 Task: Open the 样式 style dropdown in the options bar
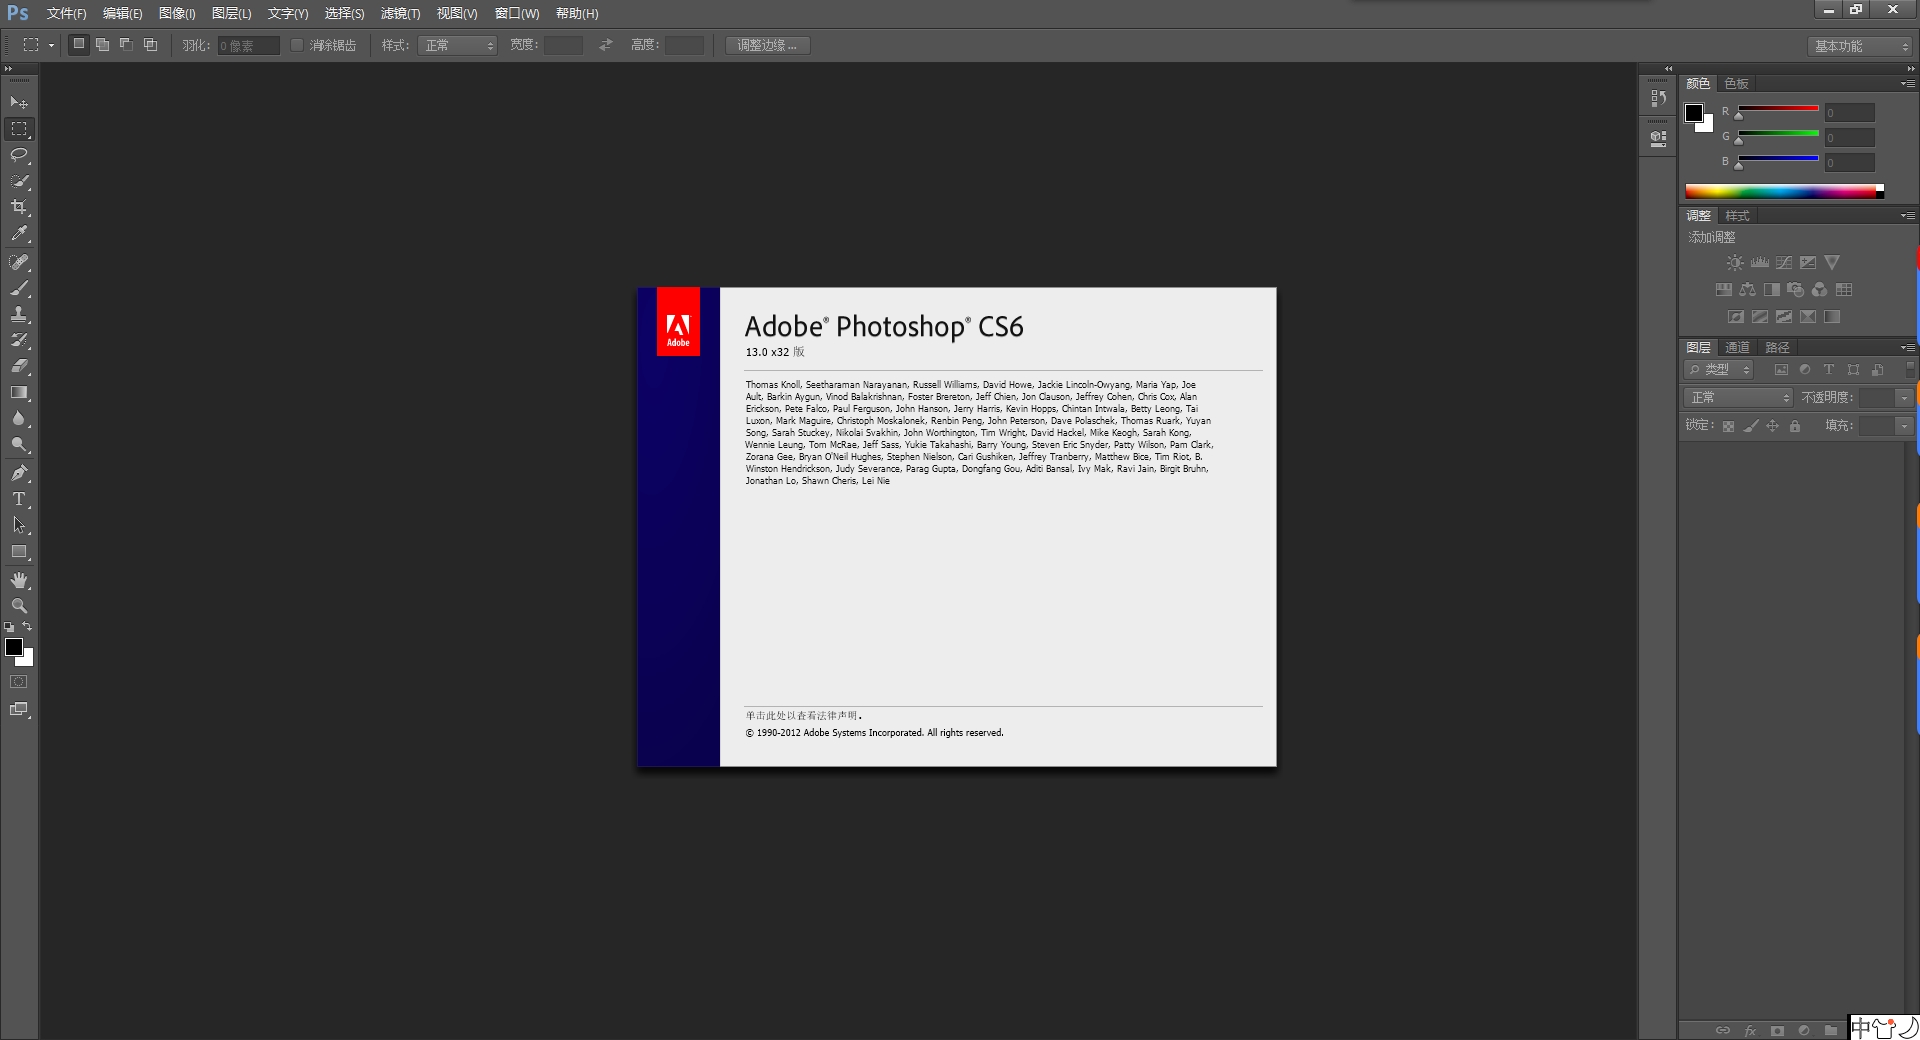(457, 45)
